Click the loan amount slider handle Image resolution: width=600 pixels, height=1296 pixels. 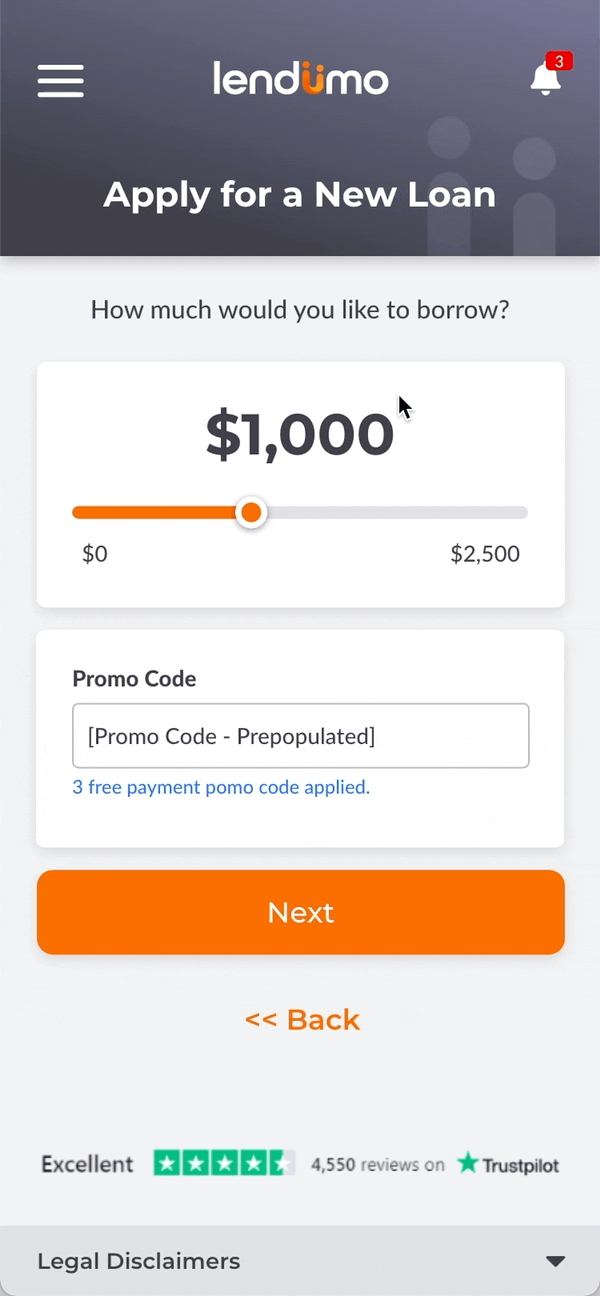coord(251,513)
